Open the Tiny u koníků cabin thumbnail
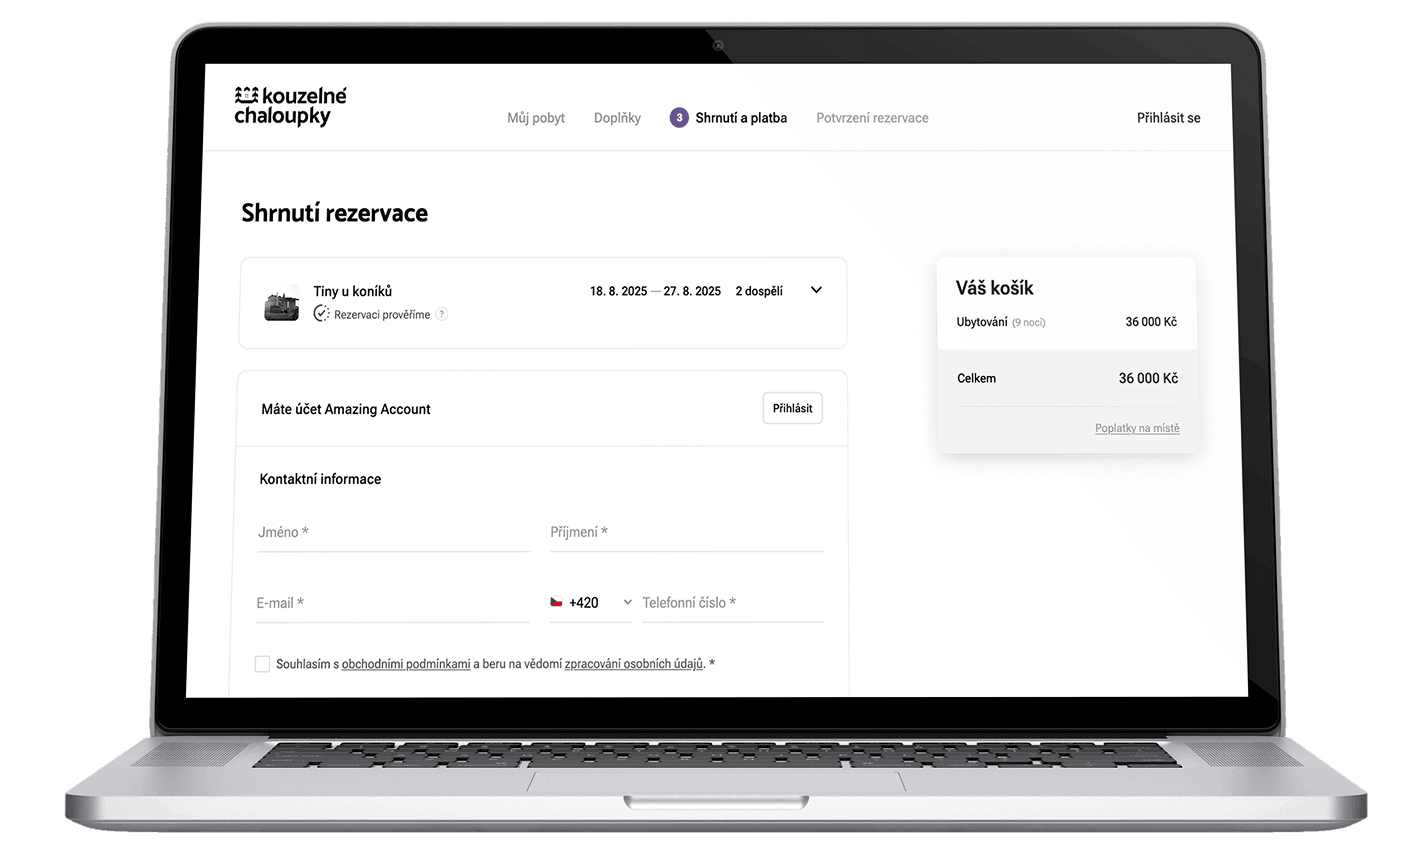Viewport: 1428px width, 867px height. (281, 303)
